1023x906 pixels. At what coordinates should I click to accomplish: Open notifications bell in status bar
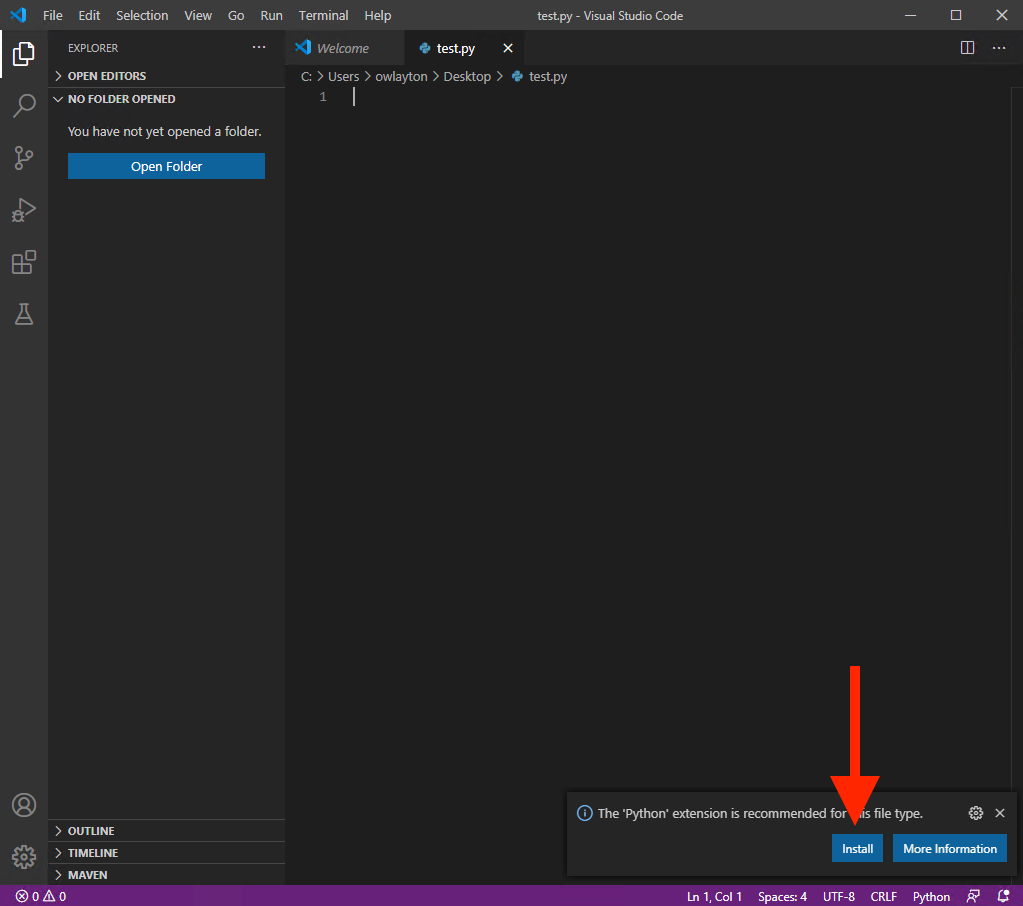pyautogui.click(x=1003, y=896)
